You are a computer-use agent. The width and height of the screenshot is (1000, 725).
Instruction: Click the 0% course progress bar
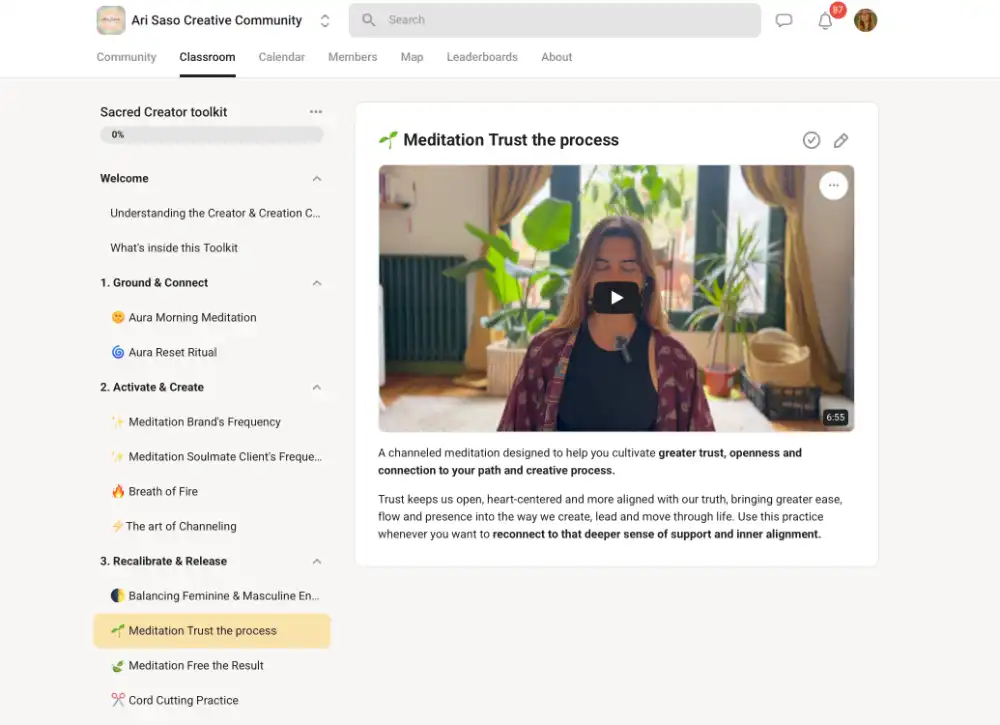coord(212,135)
